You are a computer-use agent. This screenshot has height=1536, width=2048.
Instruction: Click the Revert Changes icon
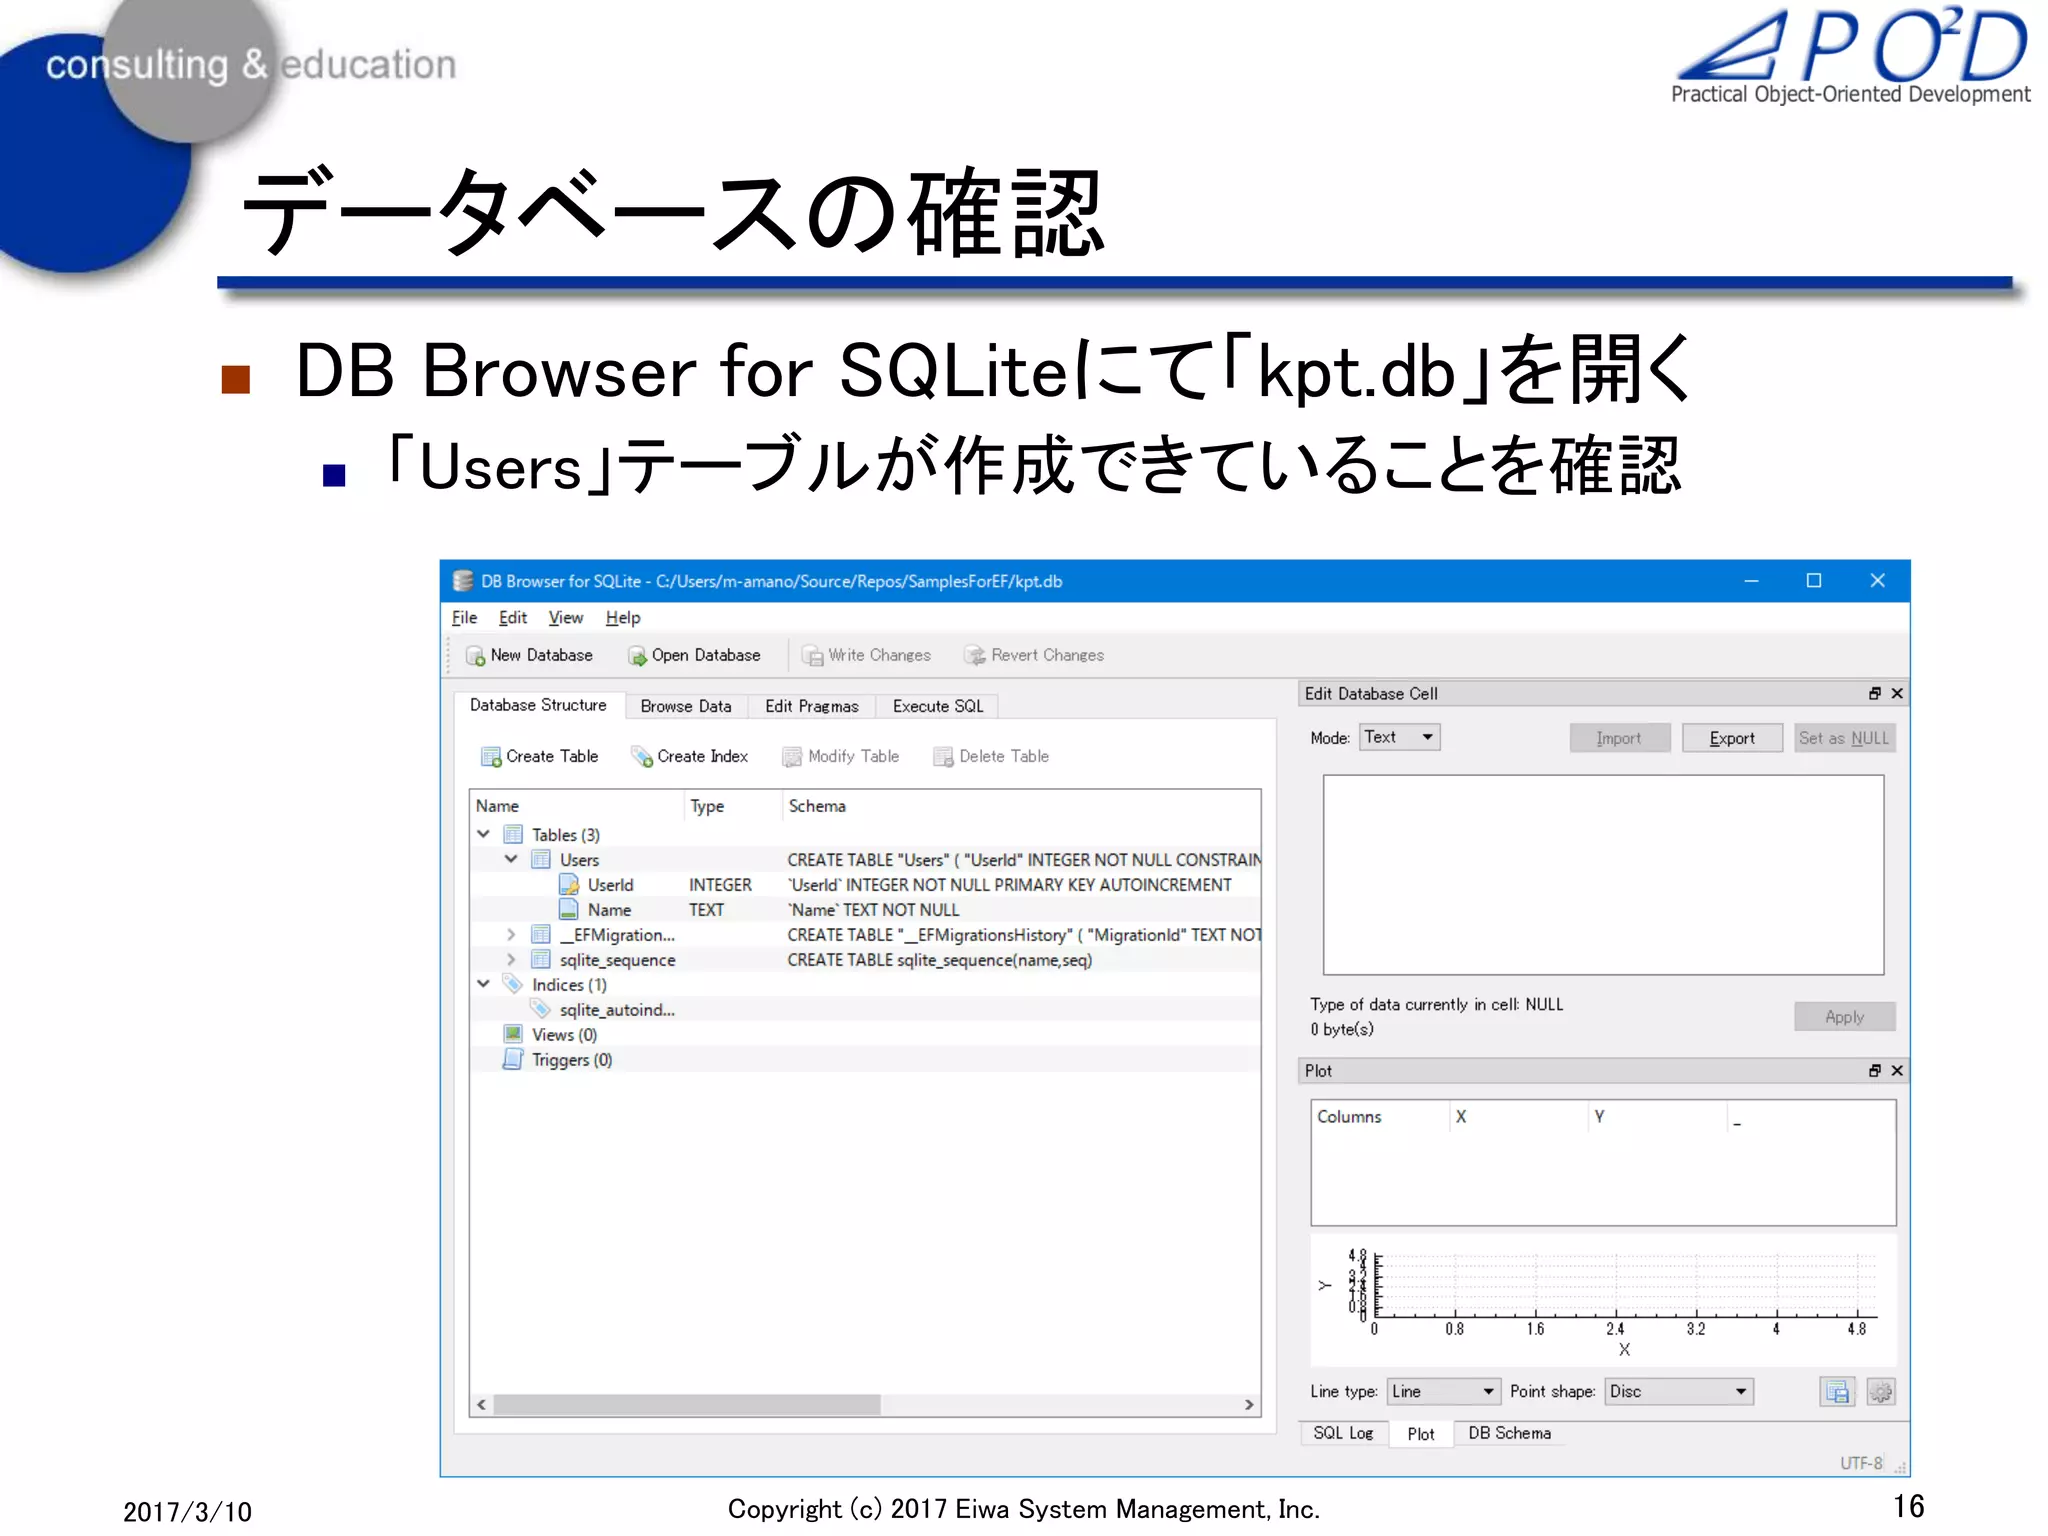click(975, 656)
